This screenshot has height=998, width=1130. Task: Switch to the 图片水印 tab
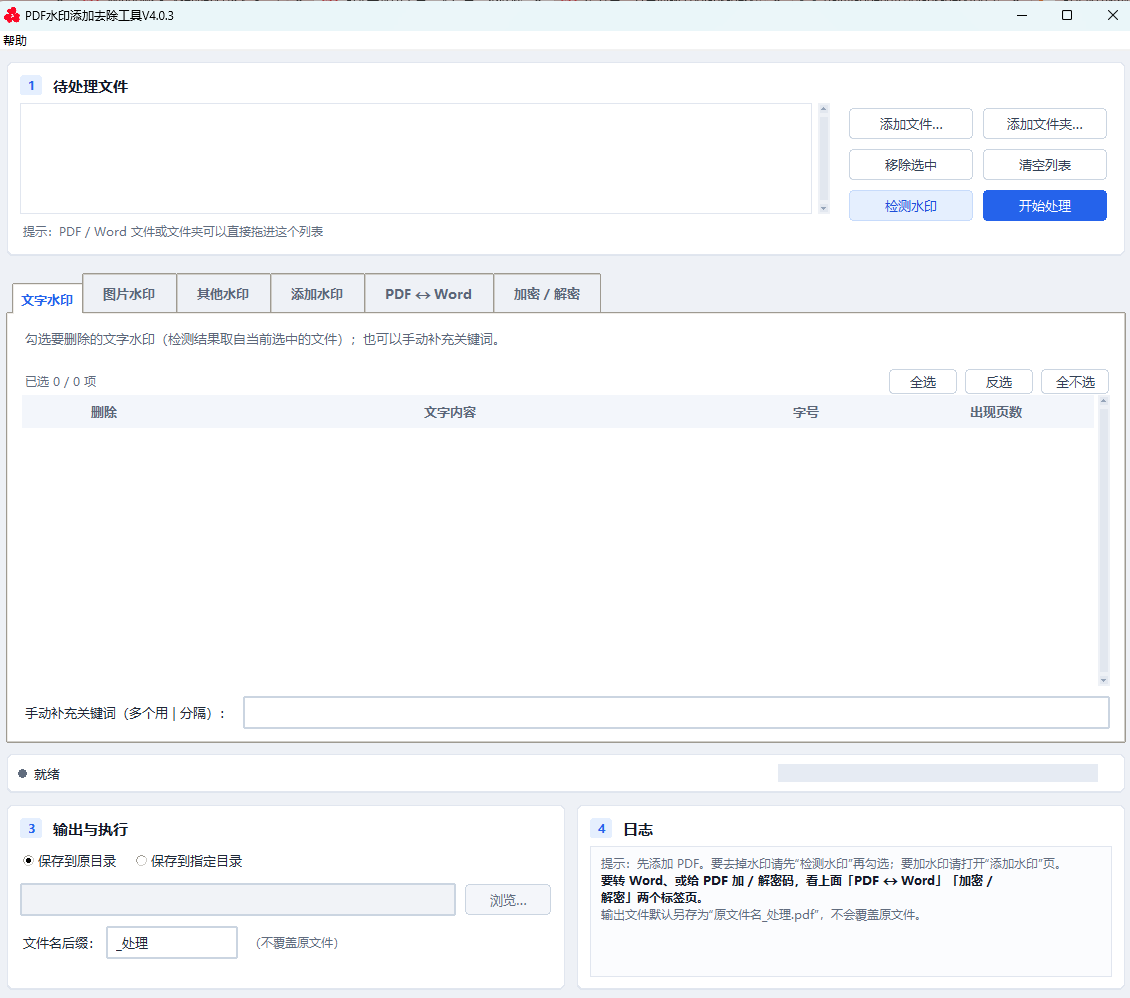(x=129, y=294)
